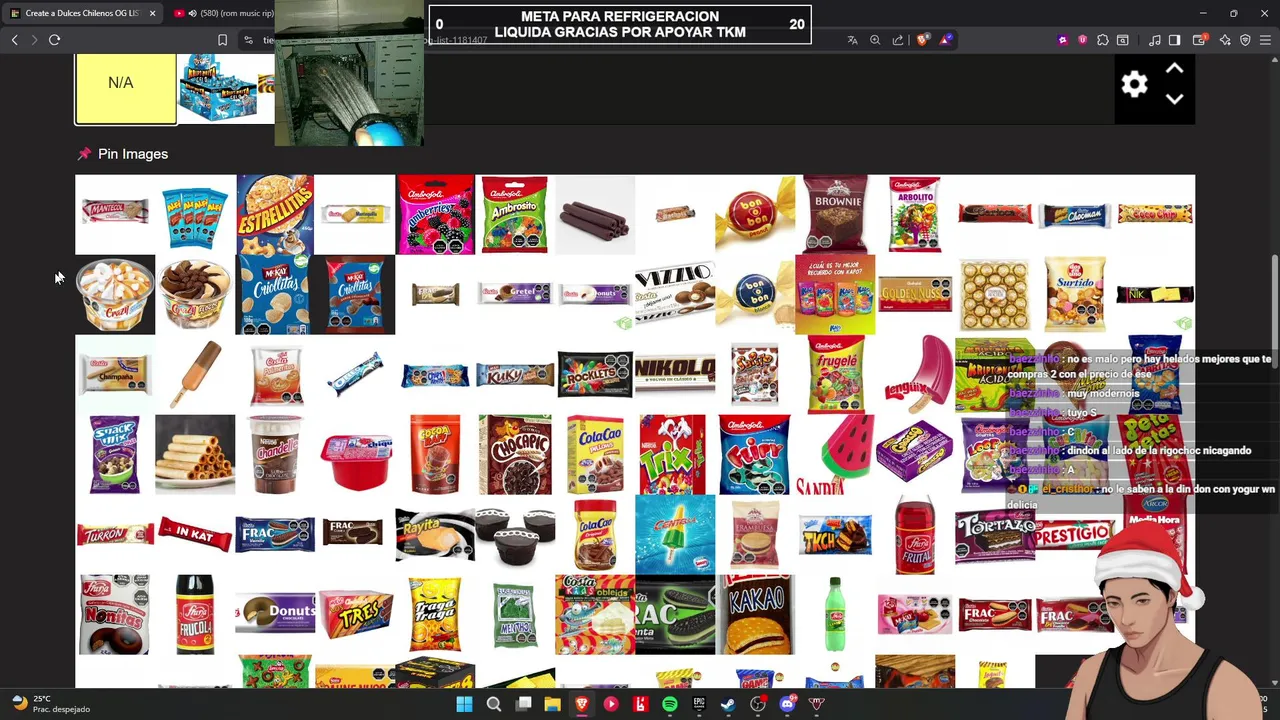
Task: Pick the Rocklets candy image
Action: coord(595,374)
